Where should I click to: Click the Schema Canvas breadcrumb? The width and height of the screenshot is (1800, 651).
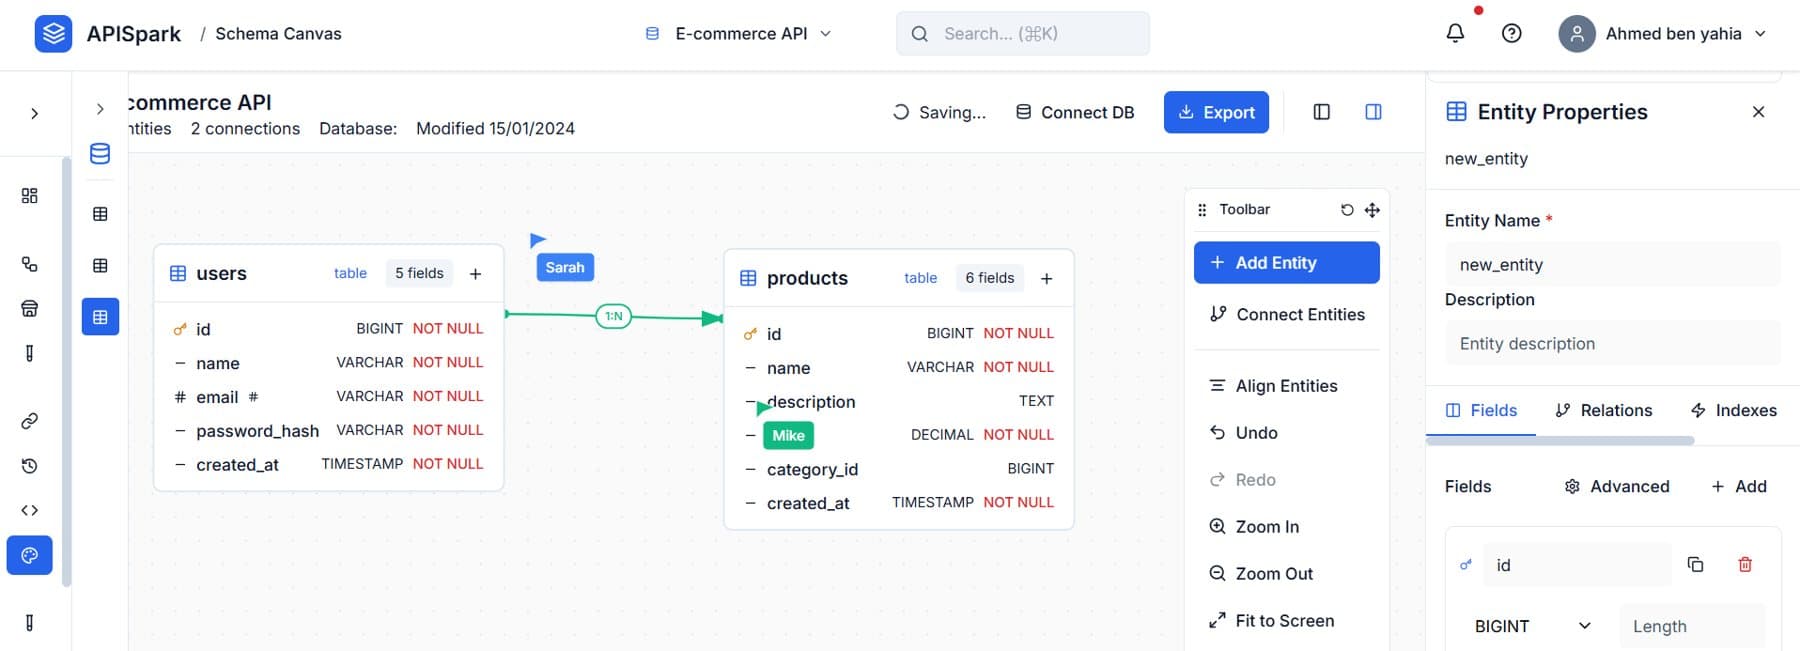tap(278, 34)
